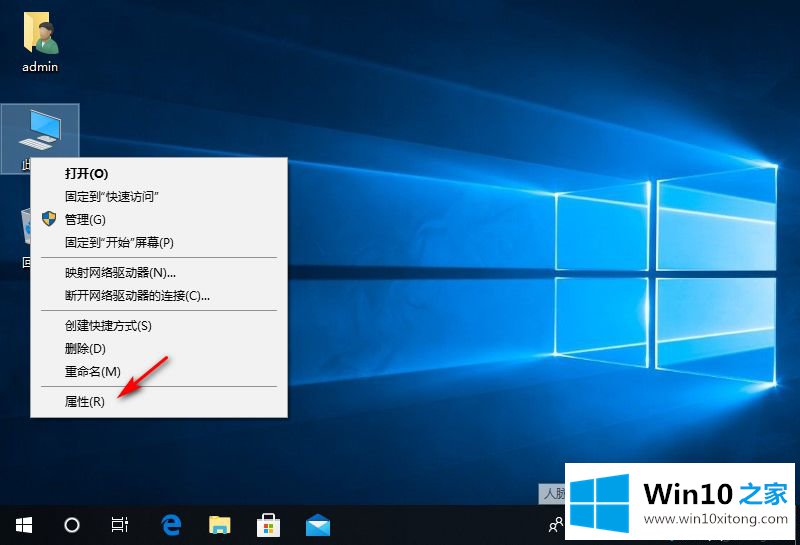This screenshot has width=800, height=545.
Task: Choose 固定到"开始"屏幕(P) option
Action: 119,242
